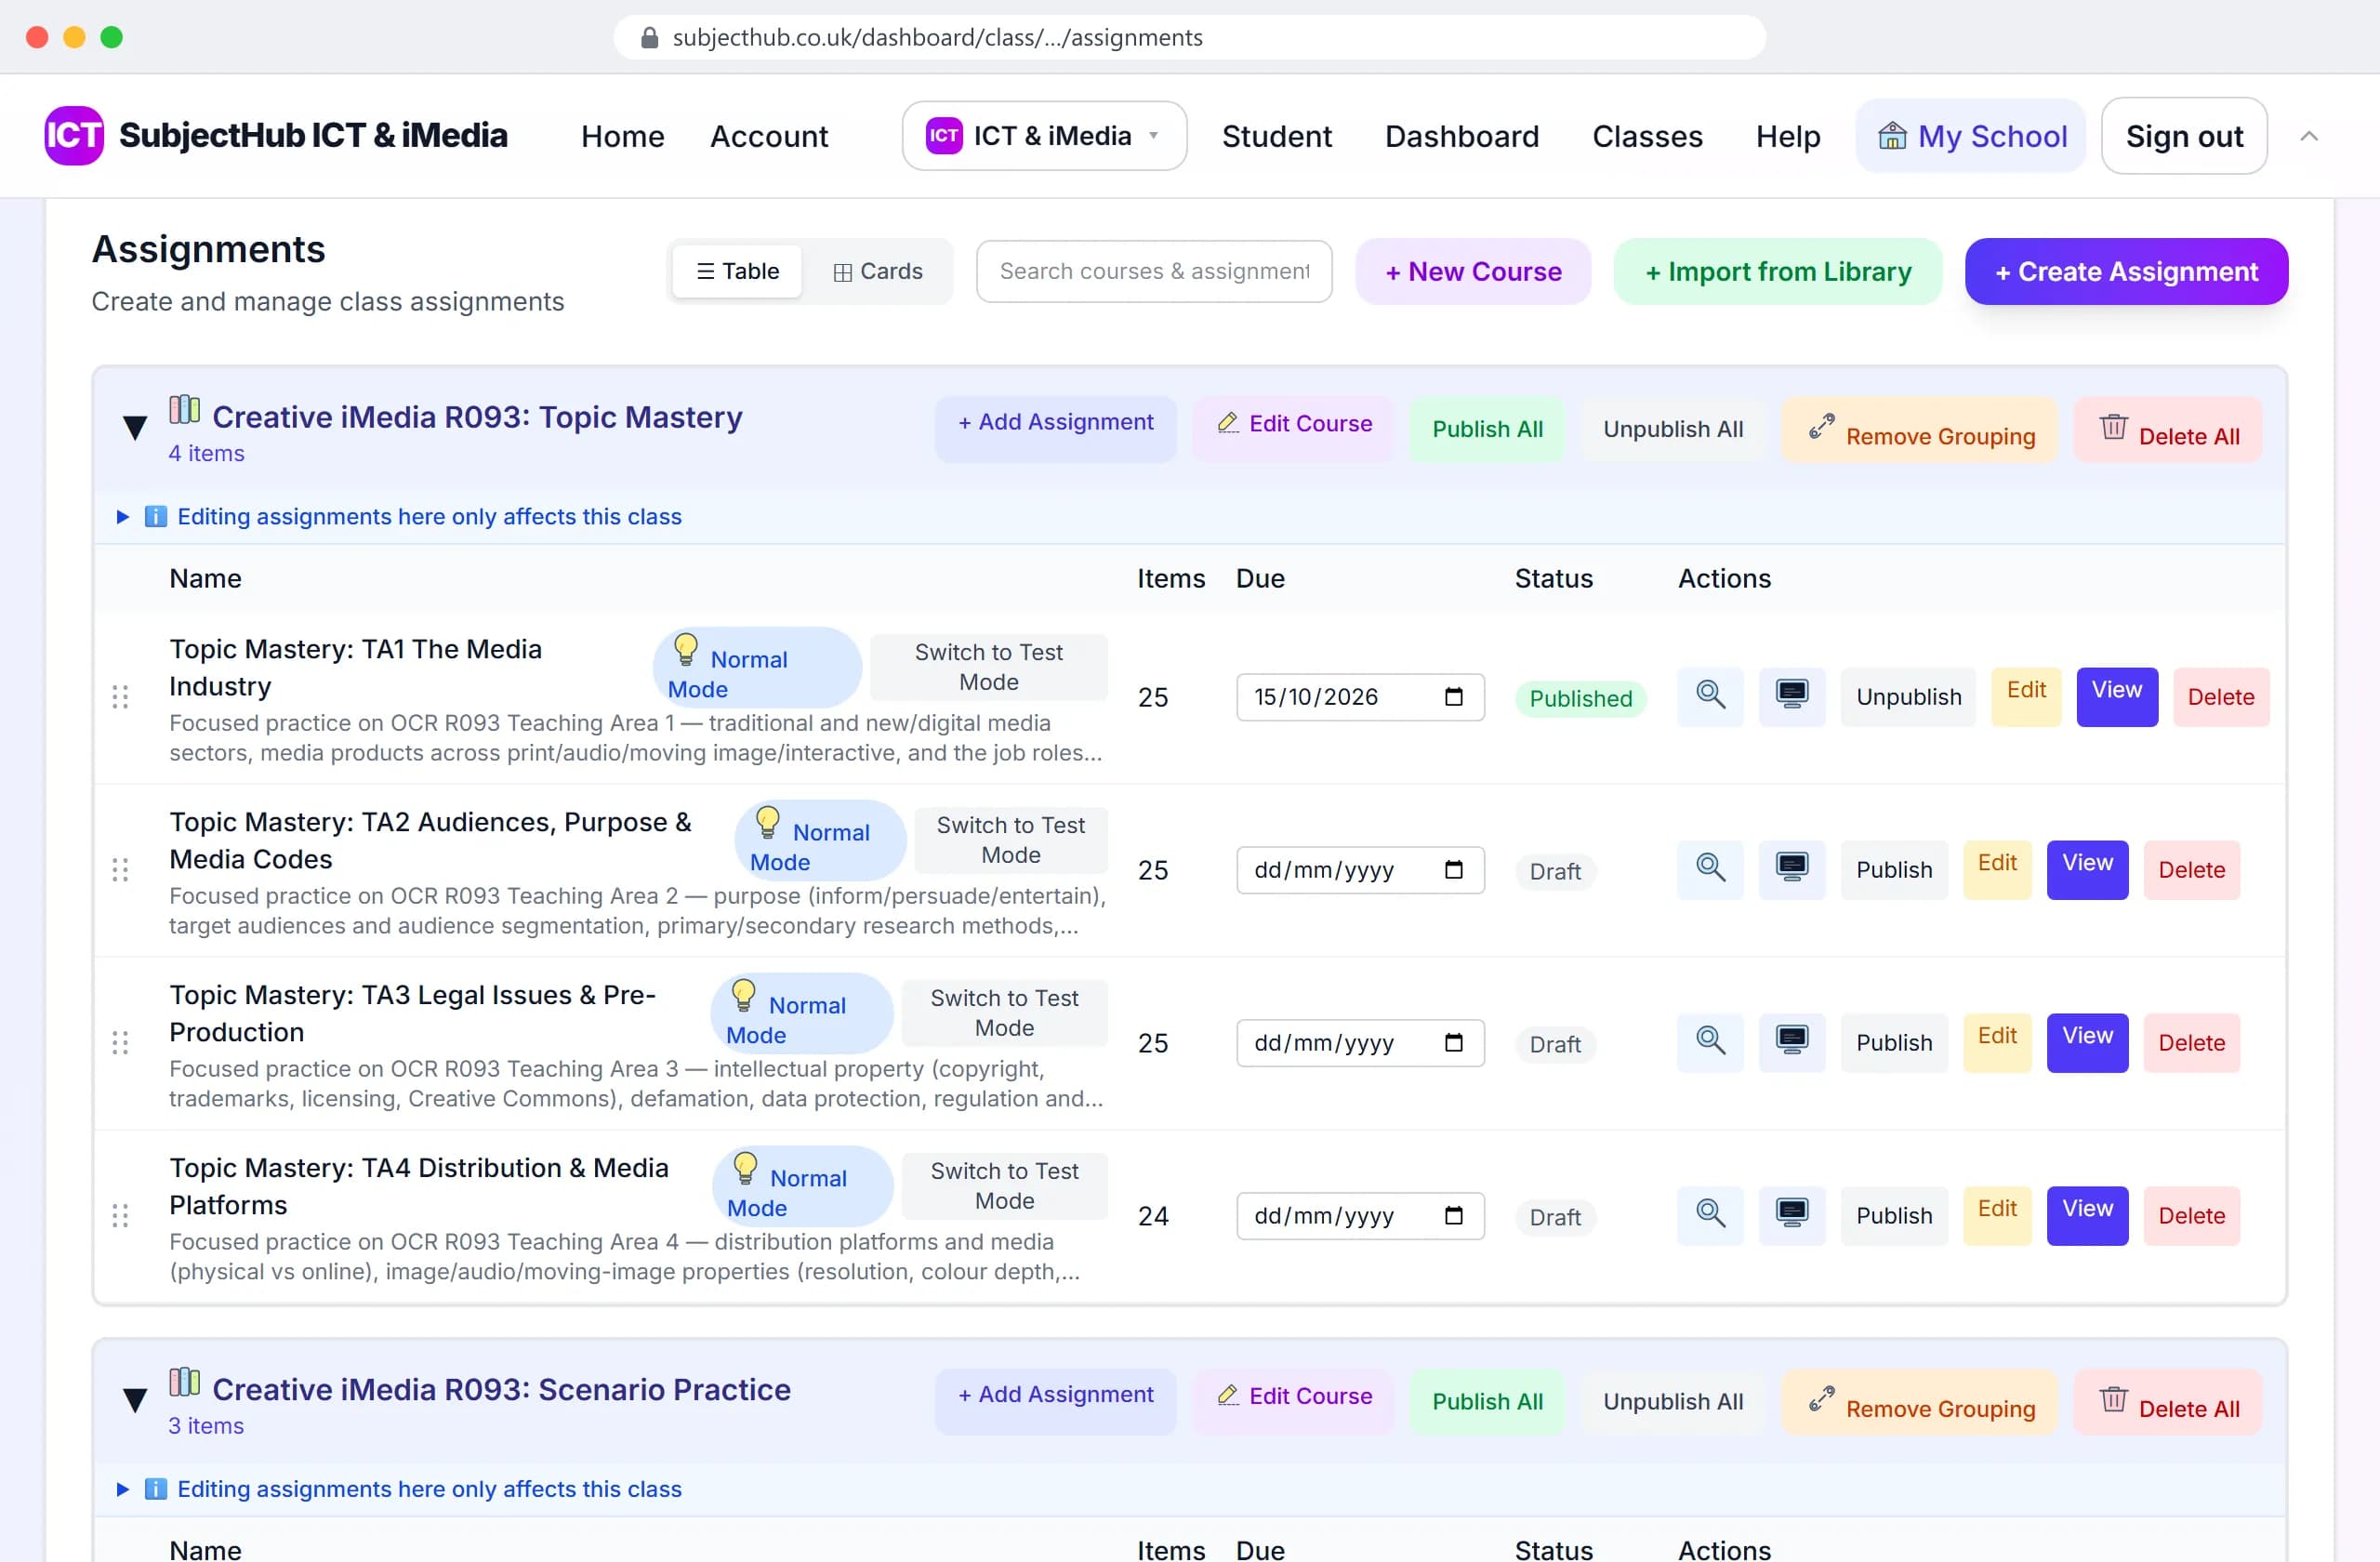
Task: Click Import from Library
Action: 1778,271
